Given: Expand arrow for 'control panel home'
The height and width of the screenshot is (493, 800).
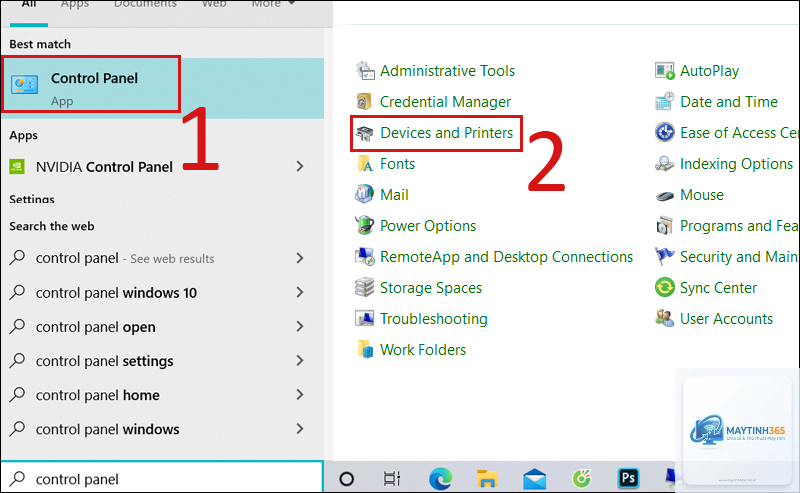Looking at the screenshot, I should (x=300, y=395).
